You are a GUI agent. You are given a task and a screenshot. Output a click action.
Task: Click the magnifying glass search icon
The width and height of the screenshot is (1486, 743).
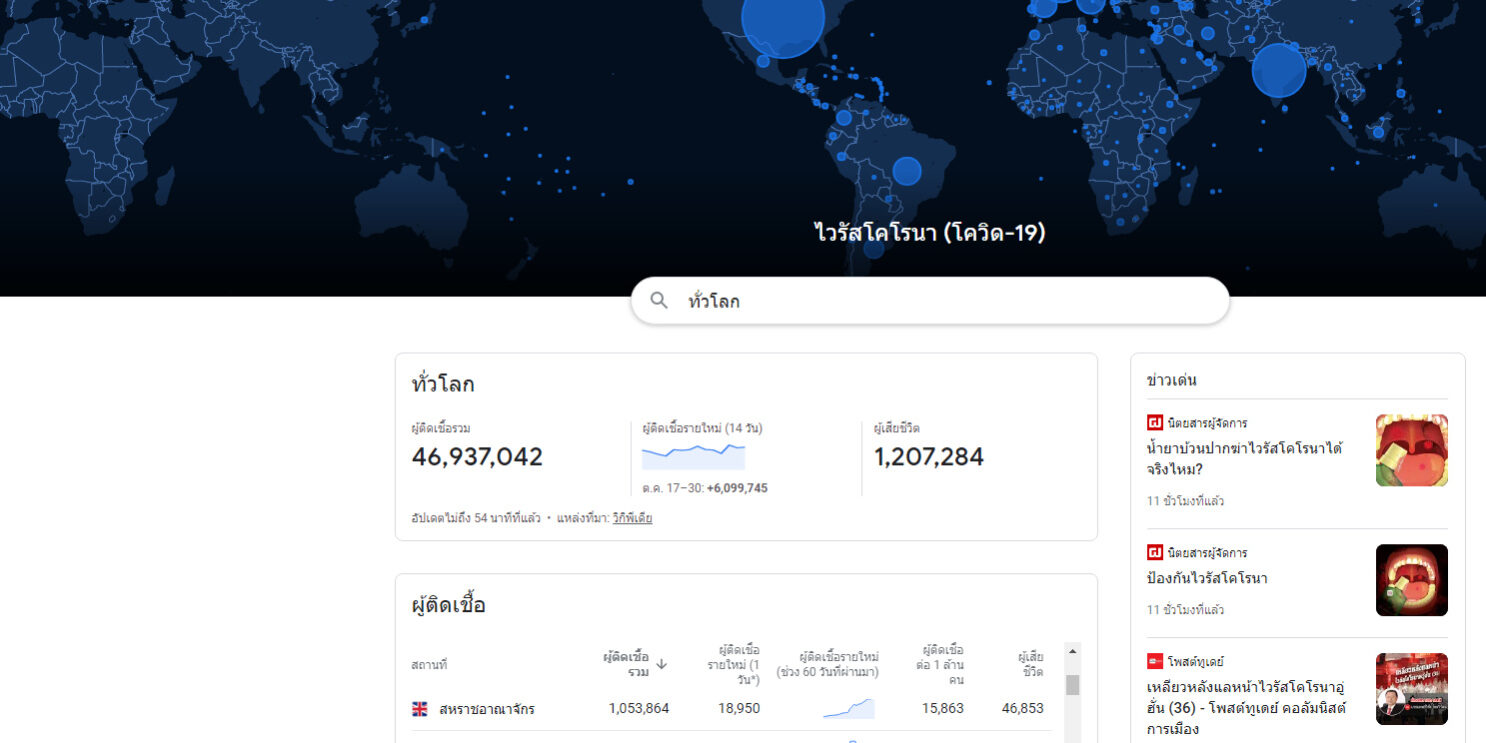(x=659, y=300)
